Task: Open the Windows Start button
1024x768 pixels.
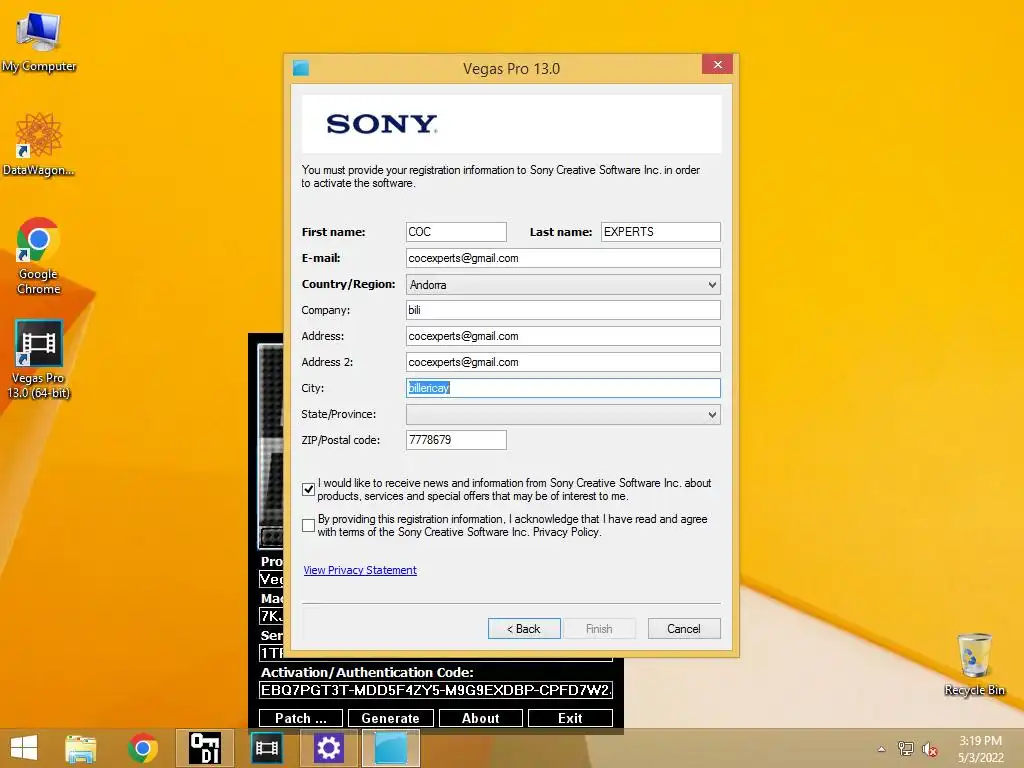Action: coord(24,748)
